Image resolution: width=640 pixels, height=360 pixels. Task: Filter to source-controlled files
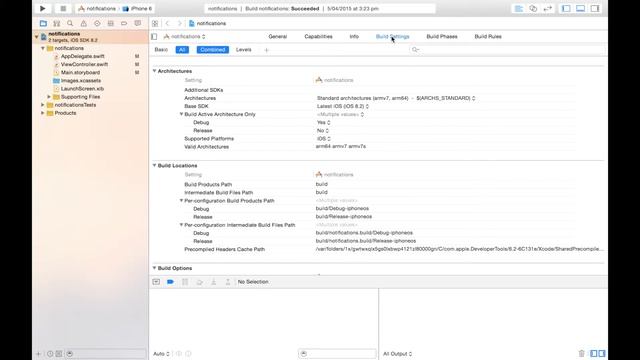[x=59, y=354]
